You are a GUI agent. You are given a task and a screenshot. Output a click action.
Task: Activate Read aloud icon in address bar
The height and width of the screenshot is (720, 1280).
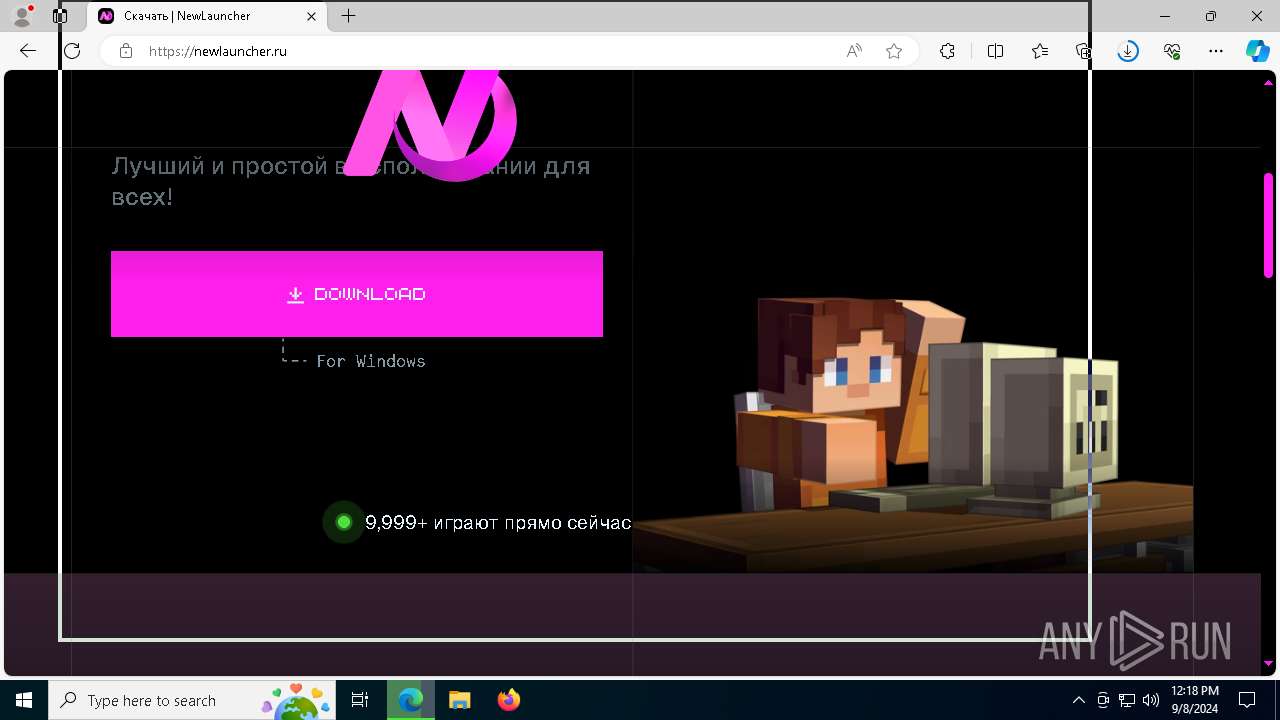pos(854,51)
